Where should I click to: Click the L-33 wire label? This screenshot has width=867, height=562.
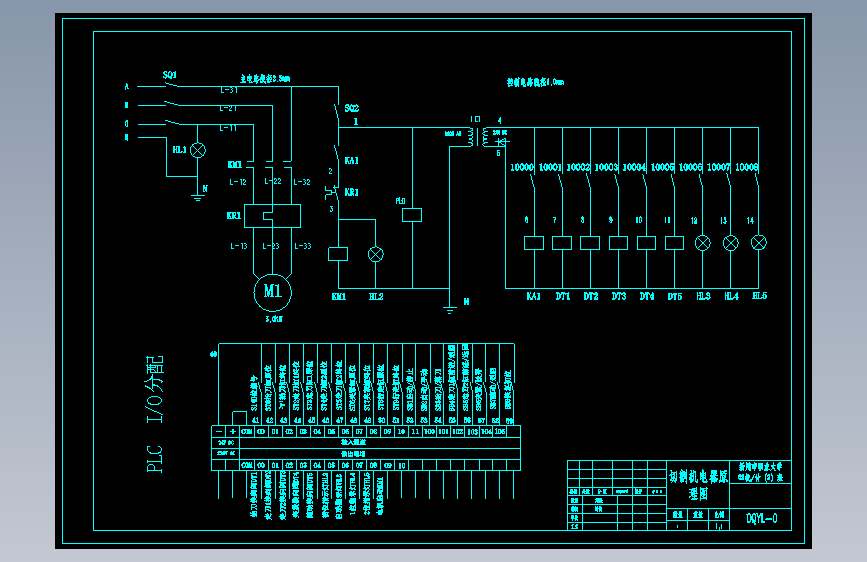[303, 246]
